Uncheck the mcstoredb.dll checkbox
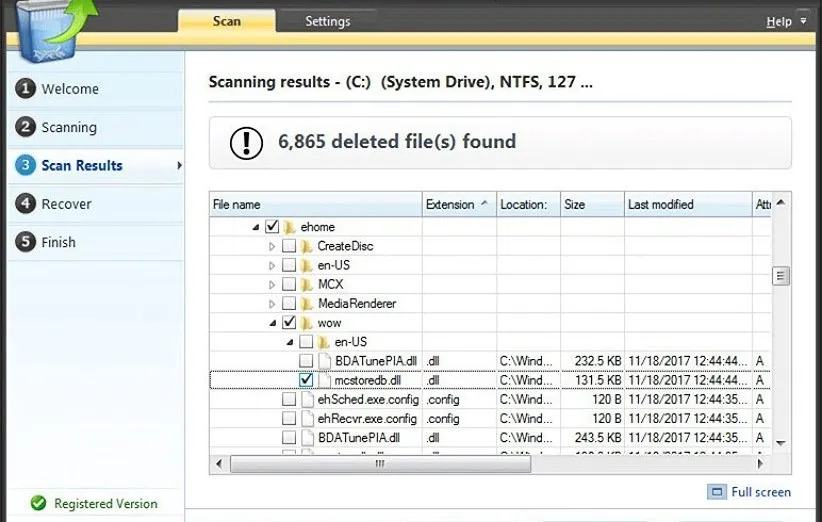This screenshot has width=822, height=522. coord(306,380)
